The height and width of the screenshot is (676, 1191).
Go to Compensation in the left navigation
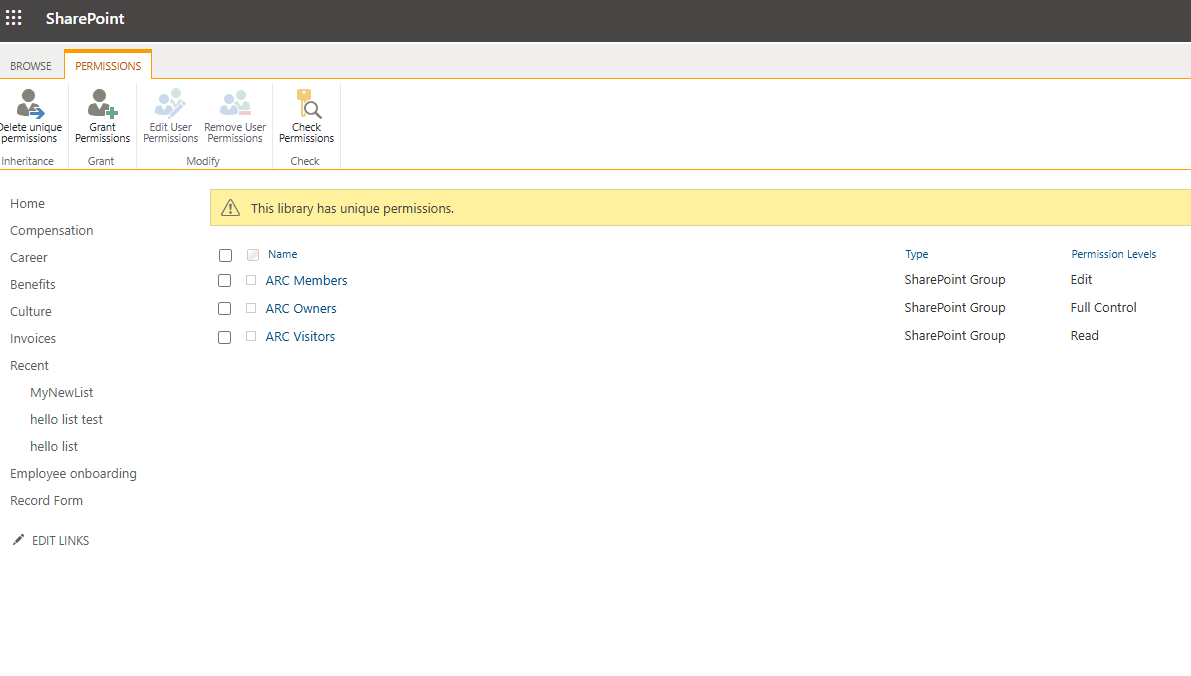[52, 231]
